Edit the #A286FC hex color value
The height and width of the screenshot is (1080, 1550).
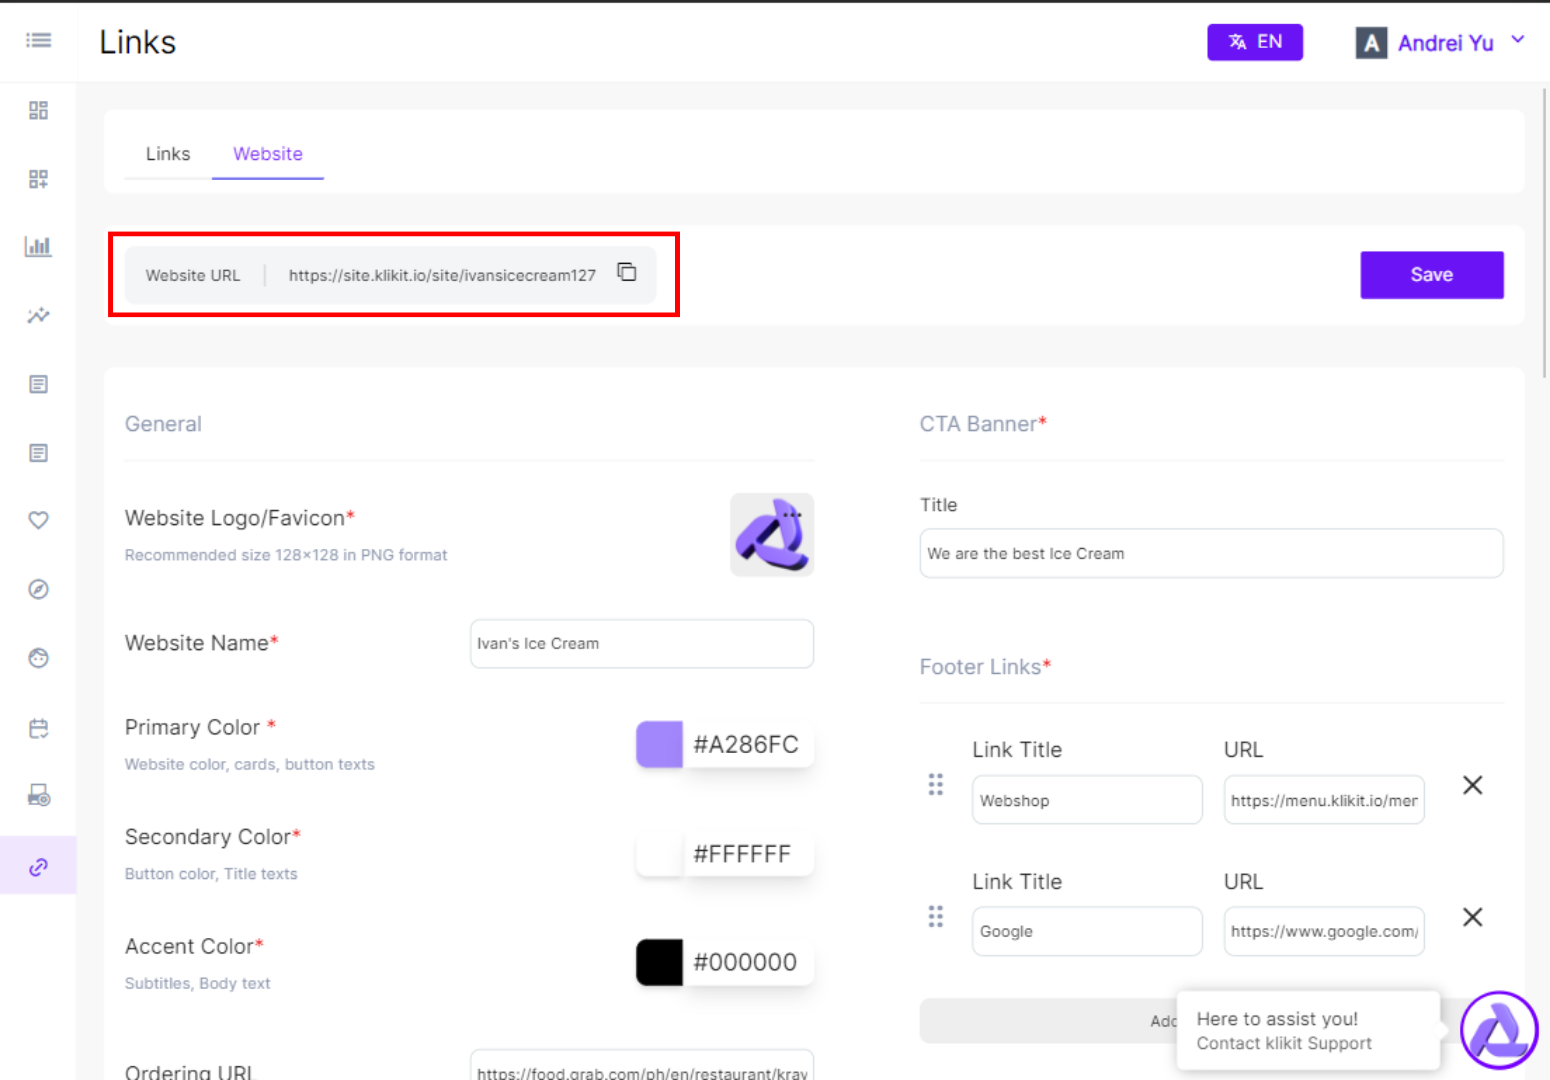coord(747,744)
